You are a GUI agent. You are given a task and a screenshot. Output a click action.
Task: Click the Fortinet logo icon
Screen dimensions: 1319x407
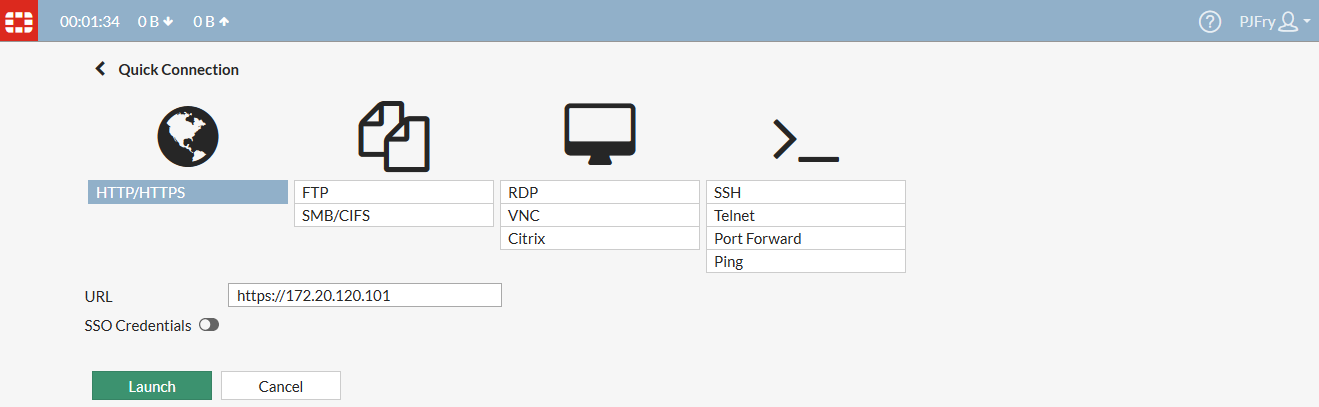coord(19,21)
